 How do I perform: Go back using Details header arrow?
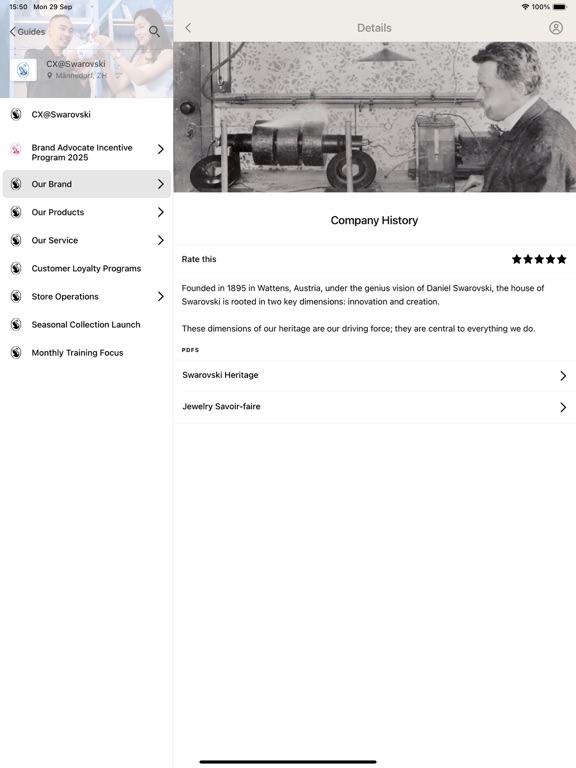tap(188, 28)
